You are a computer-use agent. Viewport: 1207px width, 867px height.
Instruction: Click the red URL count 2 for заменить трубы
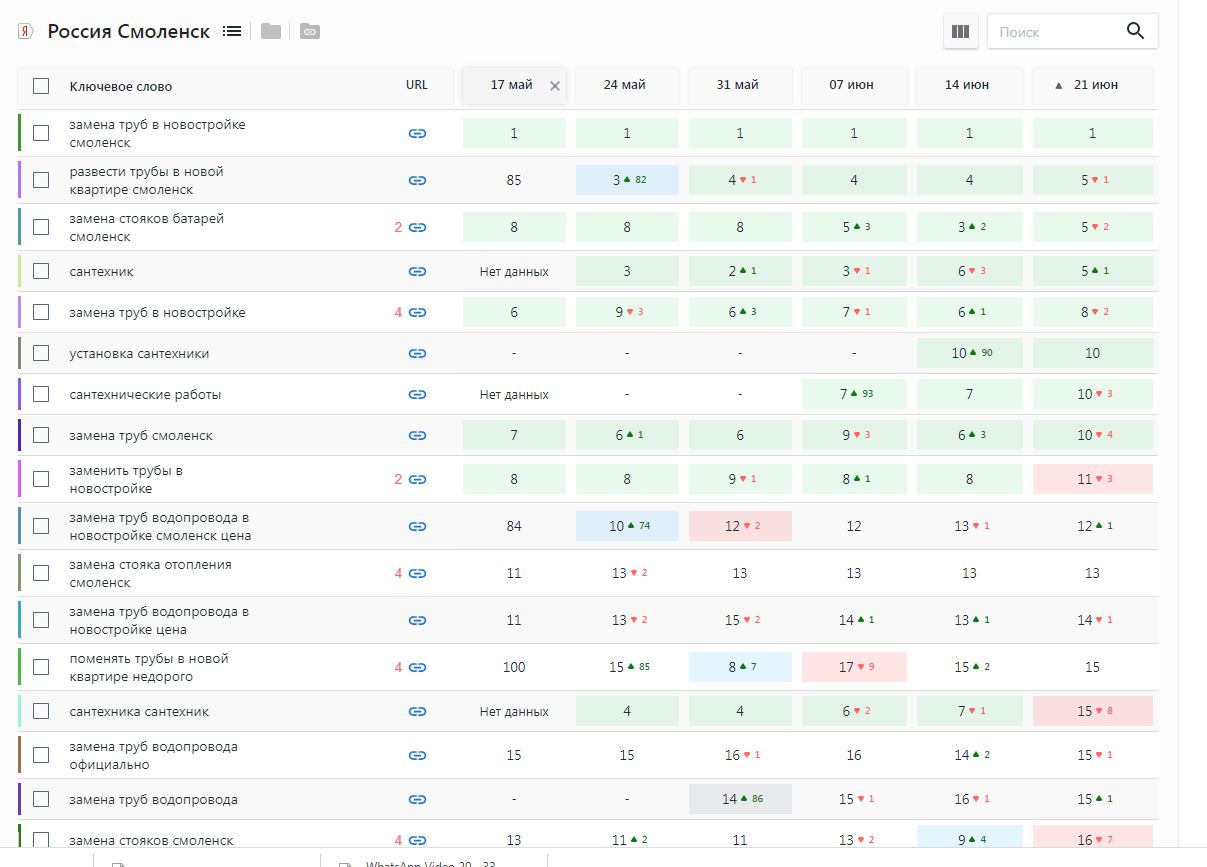click(398, 479)
